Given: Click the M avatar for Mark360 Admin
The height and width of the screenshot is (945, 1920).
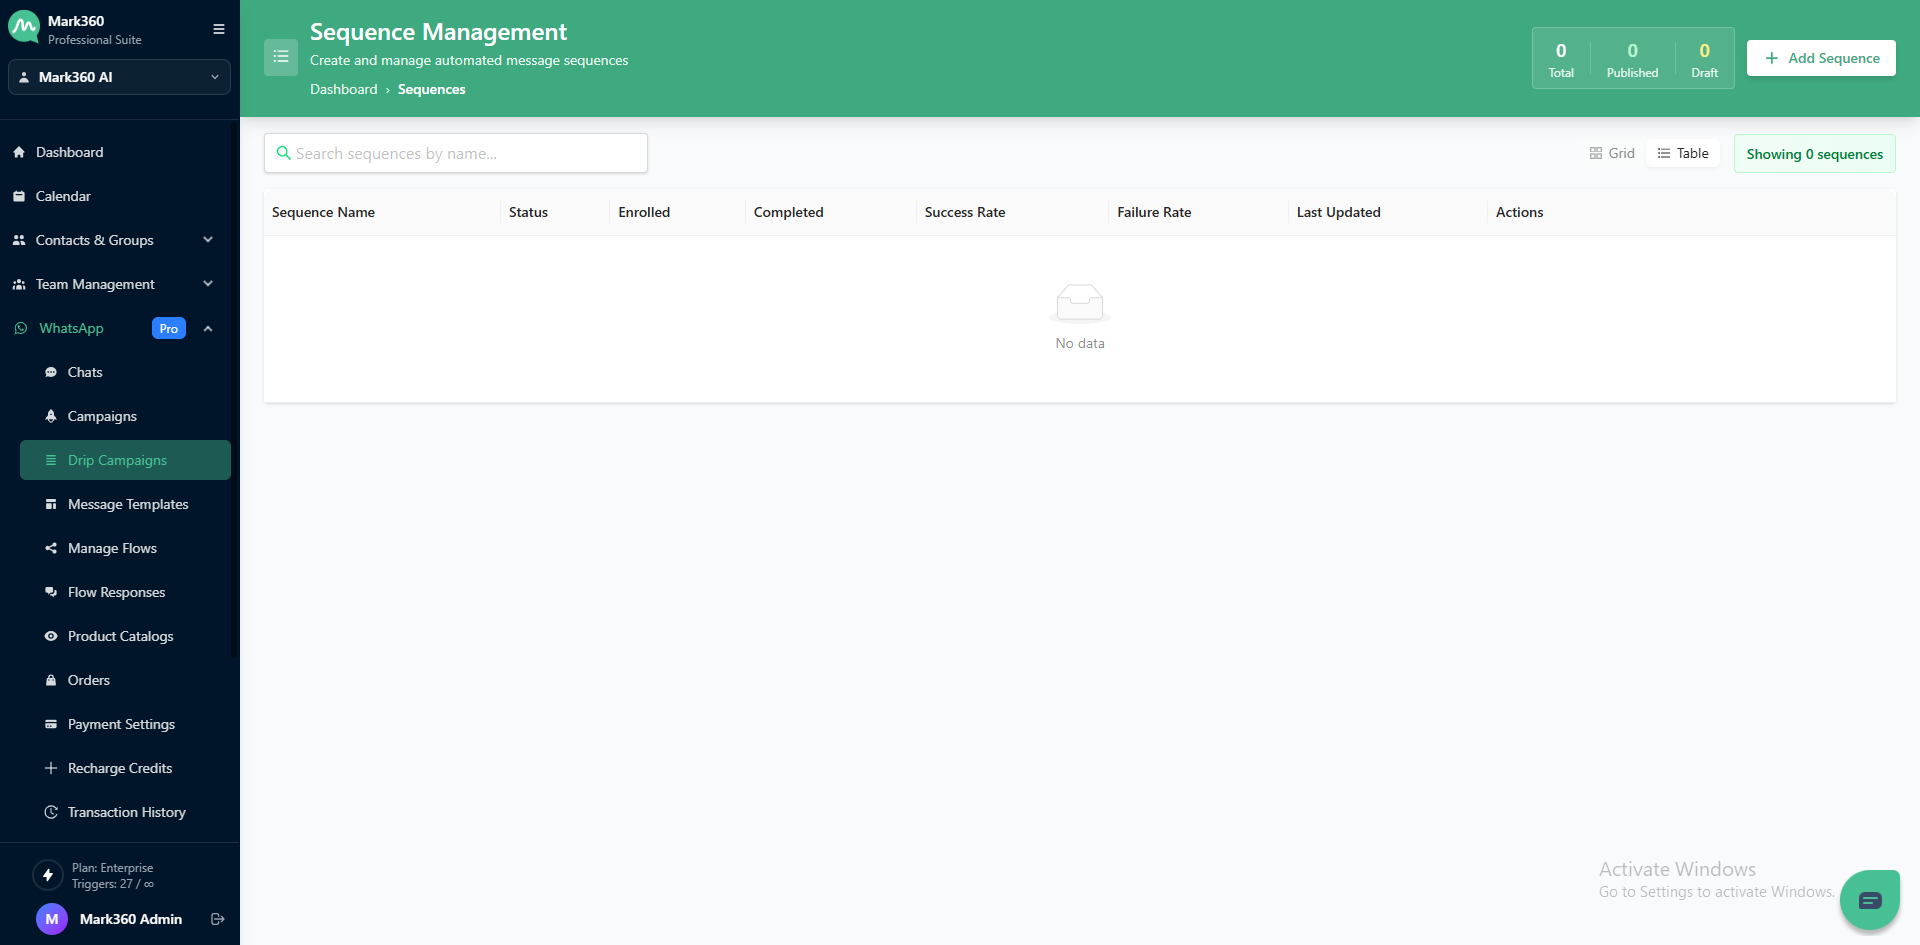Looking at the screenshot, I should click(x=52, y=919).
